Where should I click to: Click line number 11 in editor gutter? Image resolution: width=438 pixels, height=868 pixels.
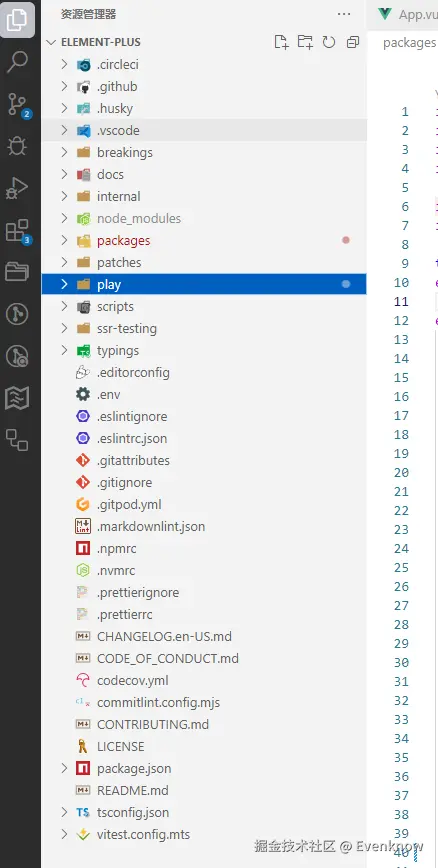[401, 302]
